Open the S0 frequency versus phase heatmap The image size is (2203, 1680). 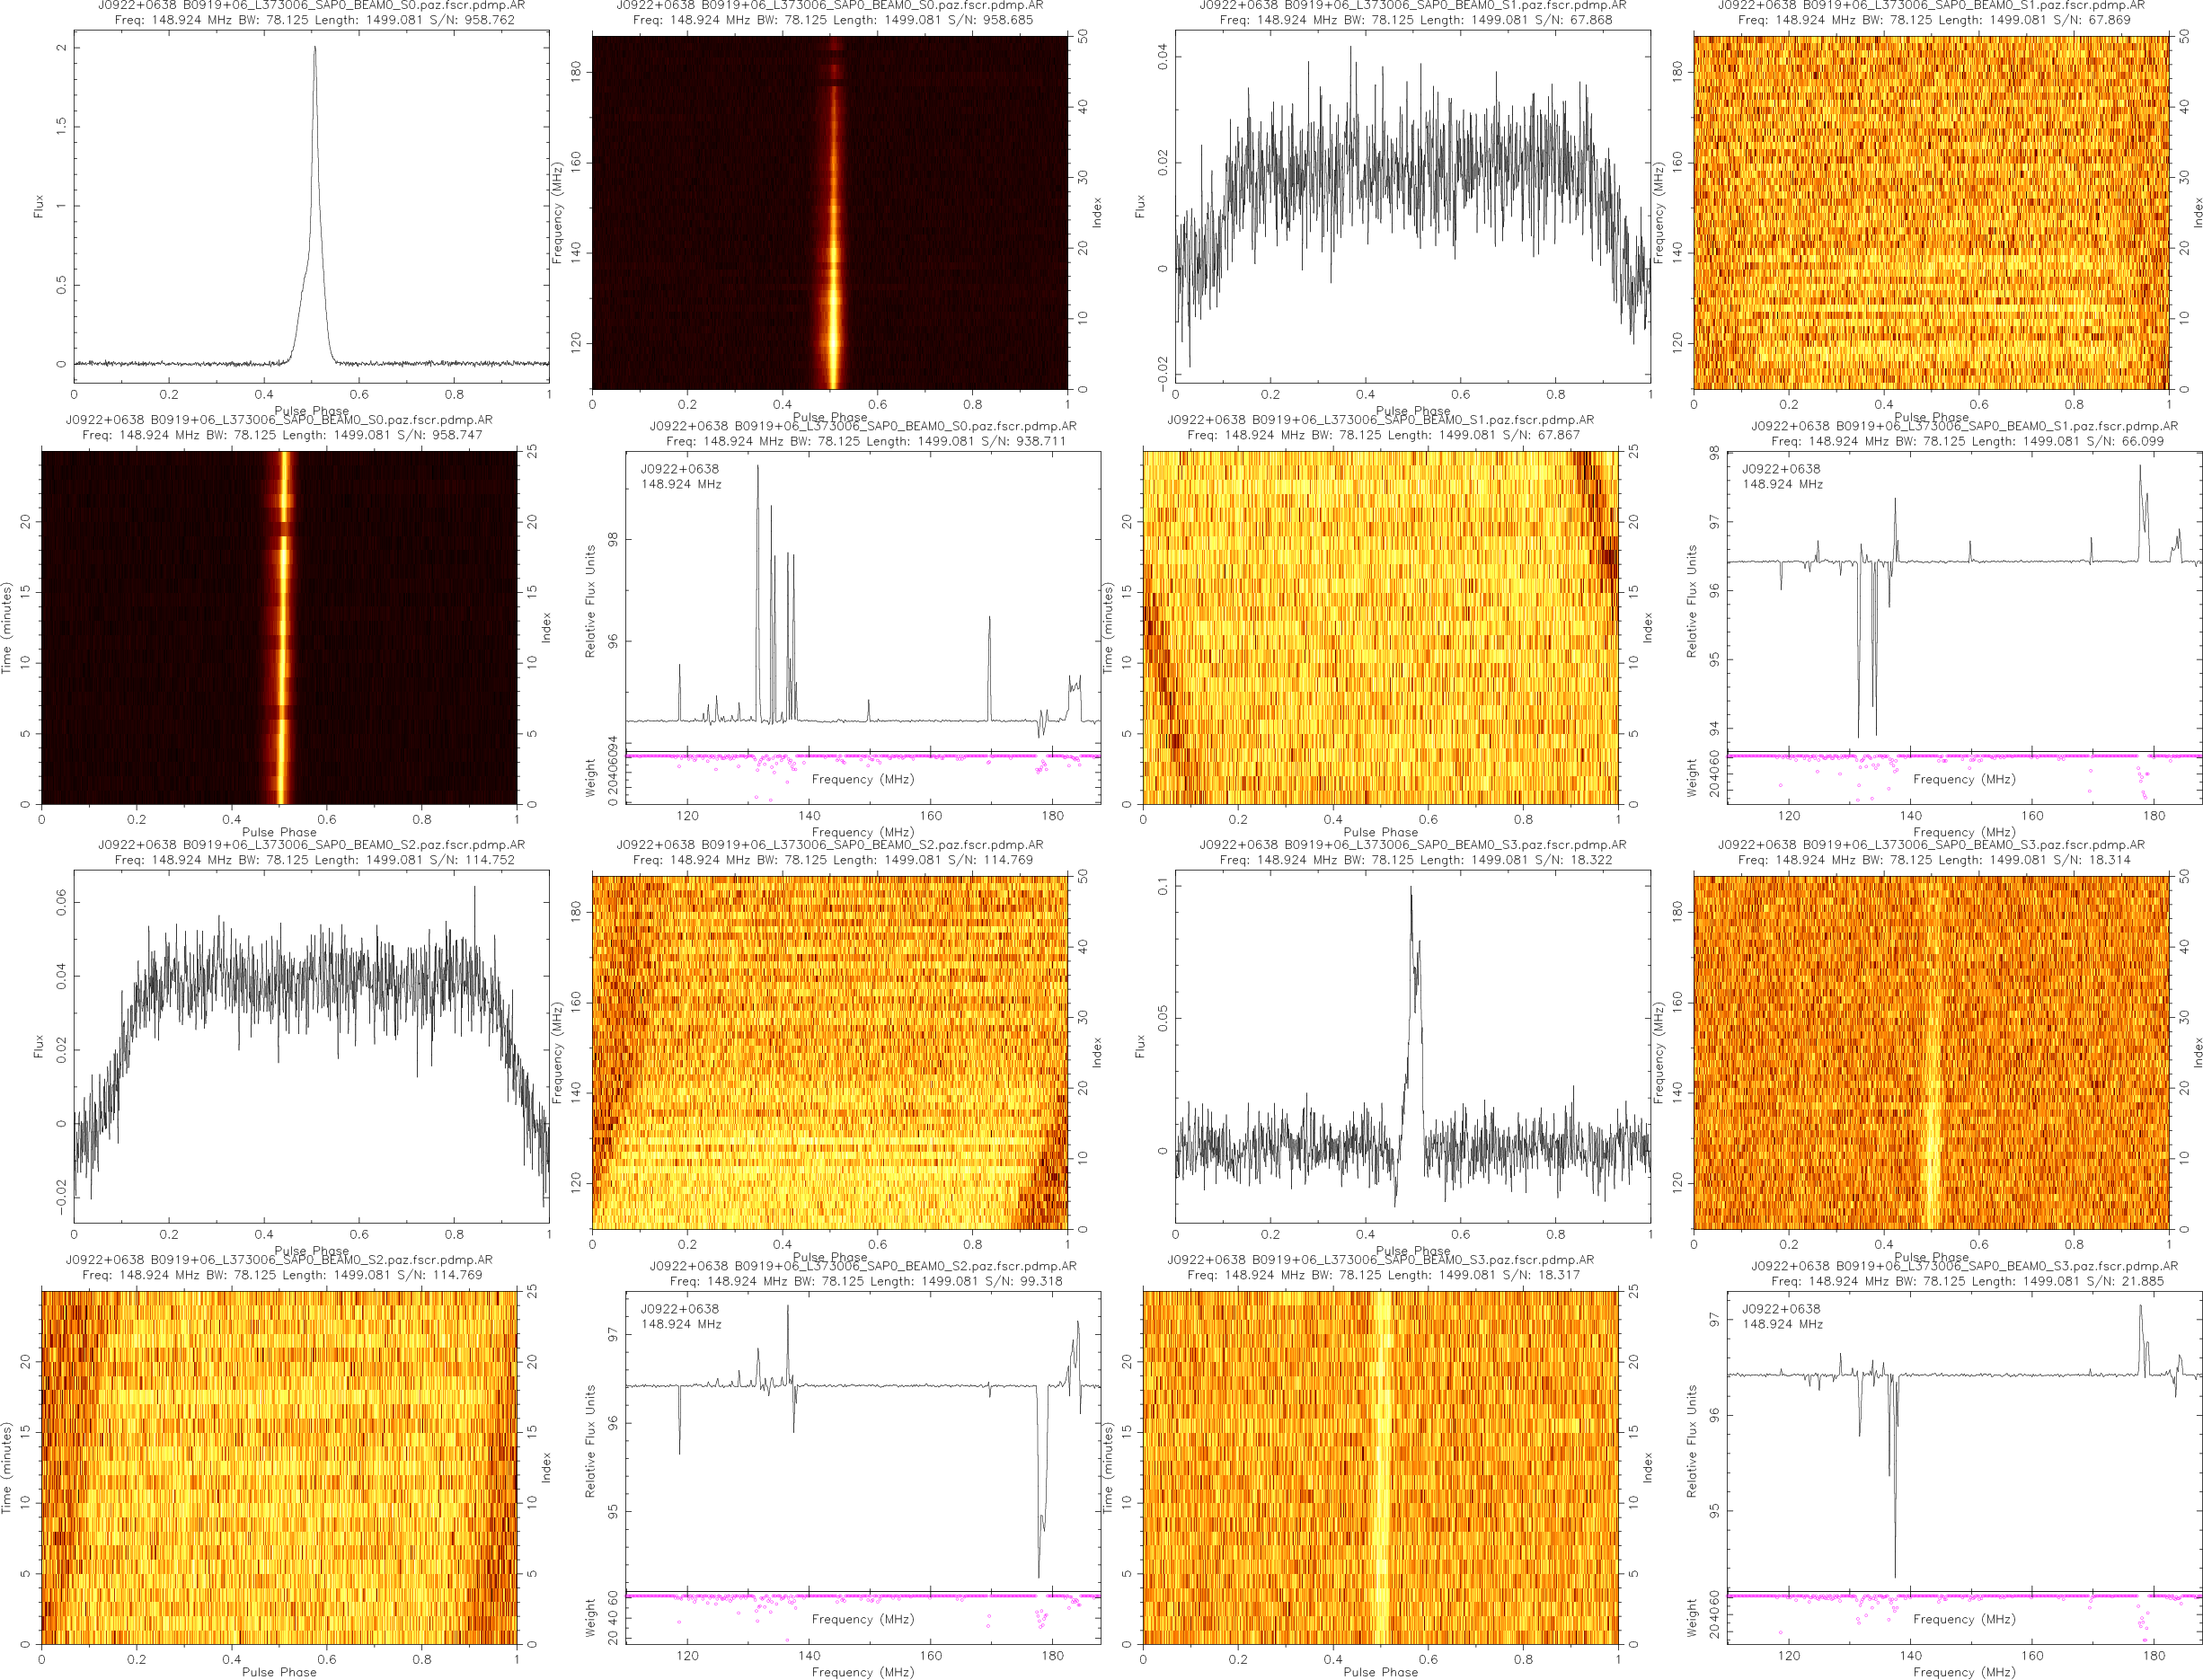click(829, 212)
